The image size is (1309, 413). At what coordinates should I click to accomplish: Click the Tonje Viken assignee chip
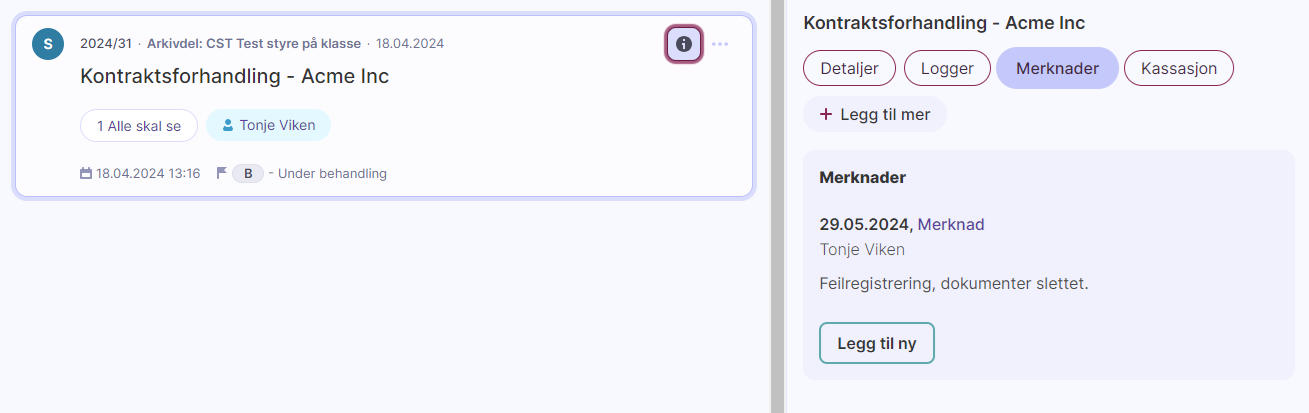pos(268,126)
